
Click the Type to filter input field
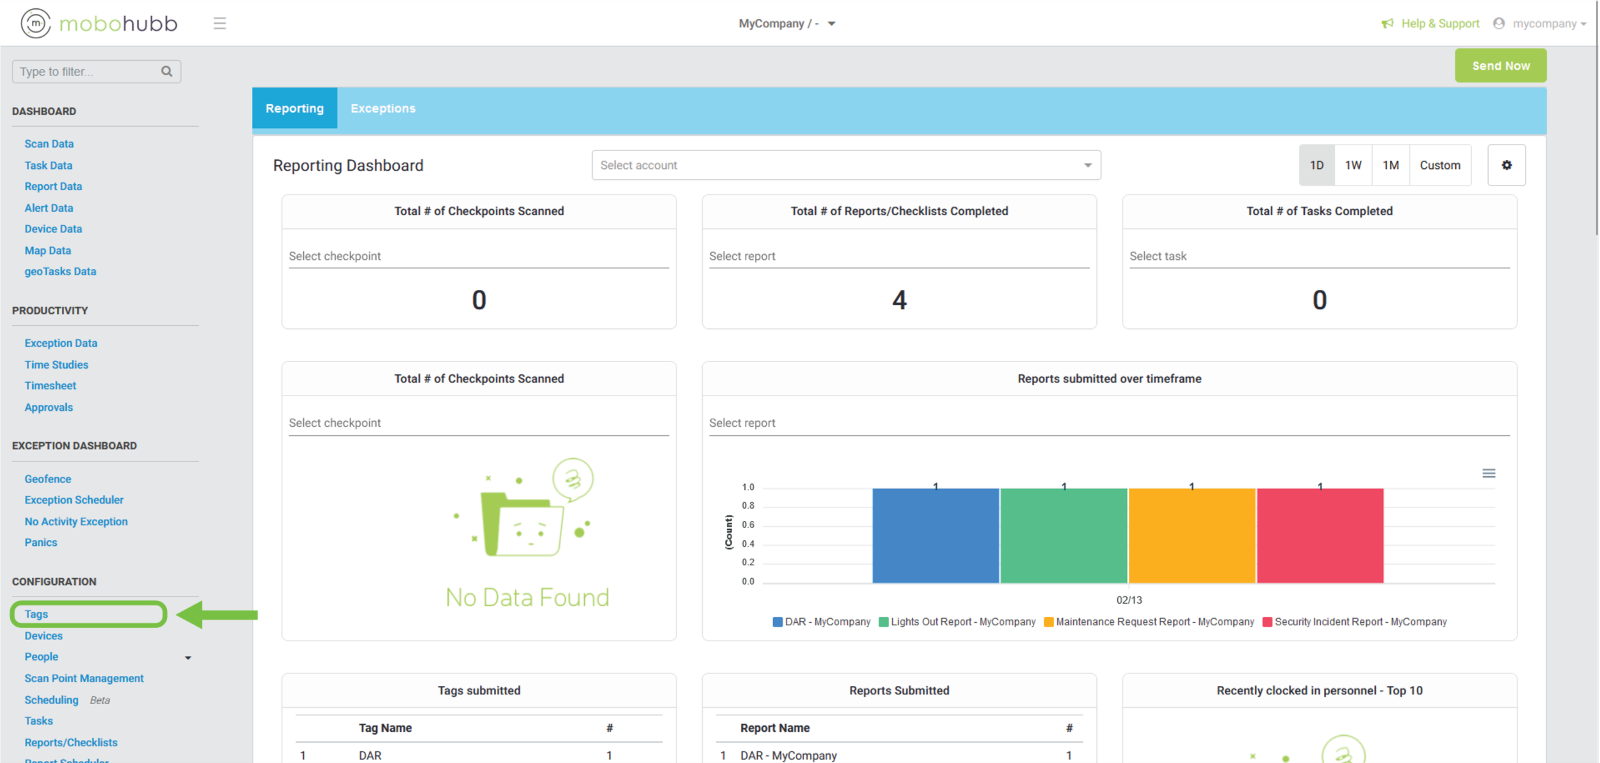[x=87, y=71]
